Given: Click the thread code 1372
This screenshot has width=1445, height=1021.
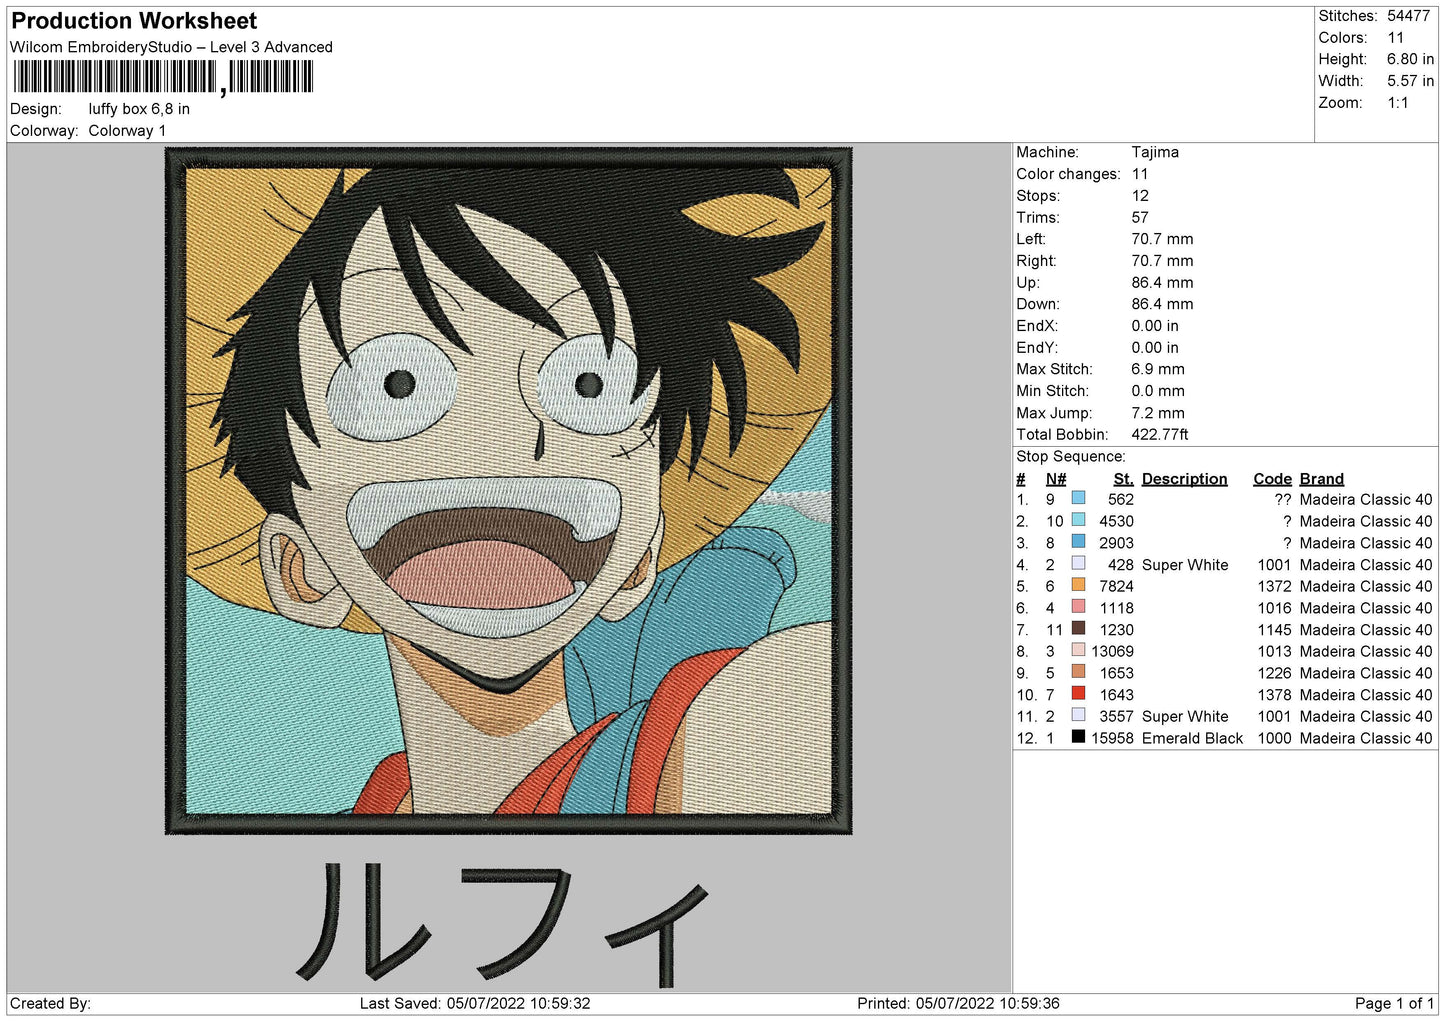Looking at the screenshot, I should pos(1275,586).
